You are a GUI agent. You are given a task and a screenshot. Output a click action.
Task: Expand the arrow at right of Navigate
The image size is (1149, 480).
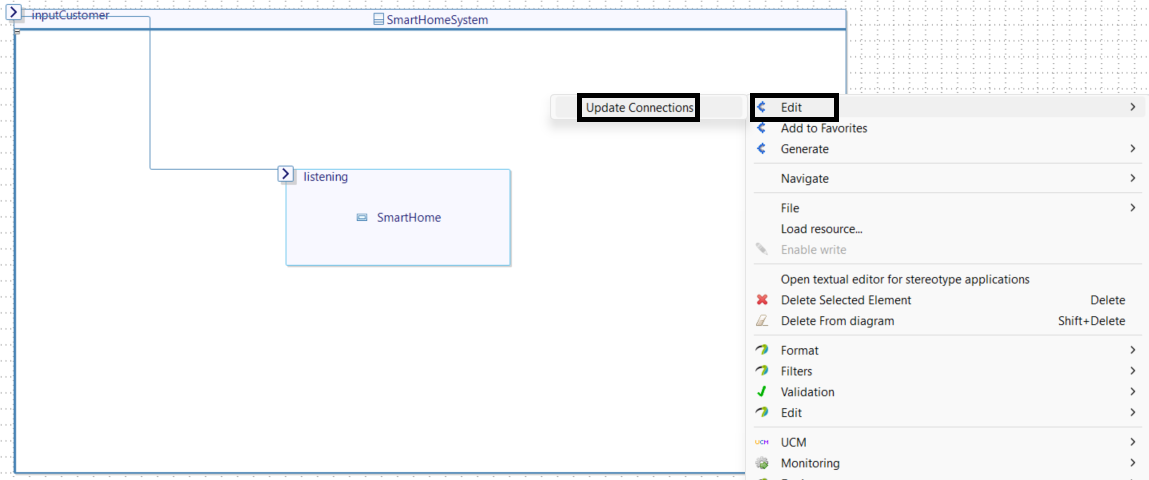1133,178
